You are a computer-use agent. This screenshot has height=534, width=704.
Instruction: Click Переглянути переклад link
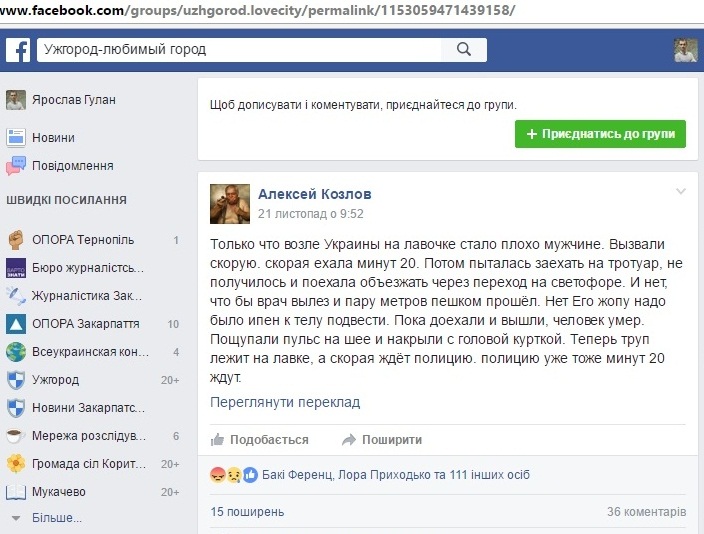click(285, 402)
